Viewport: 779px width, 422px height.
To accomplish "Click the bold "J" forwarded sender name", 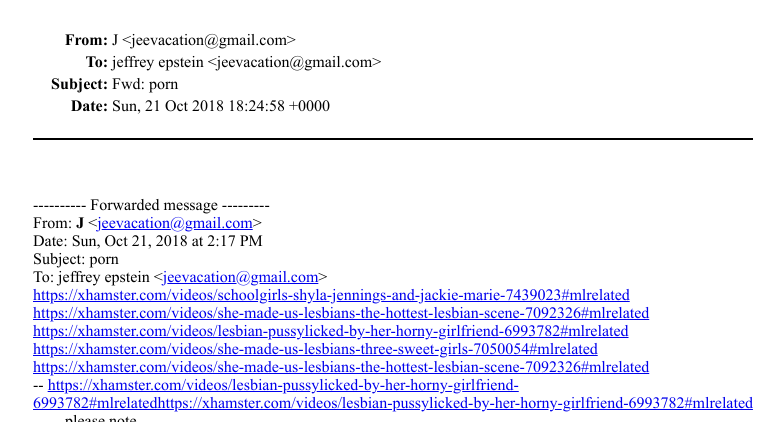I will click(x=80, y=223).
